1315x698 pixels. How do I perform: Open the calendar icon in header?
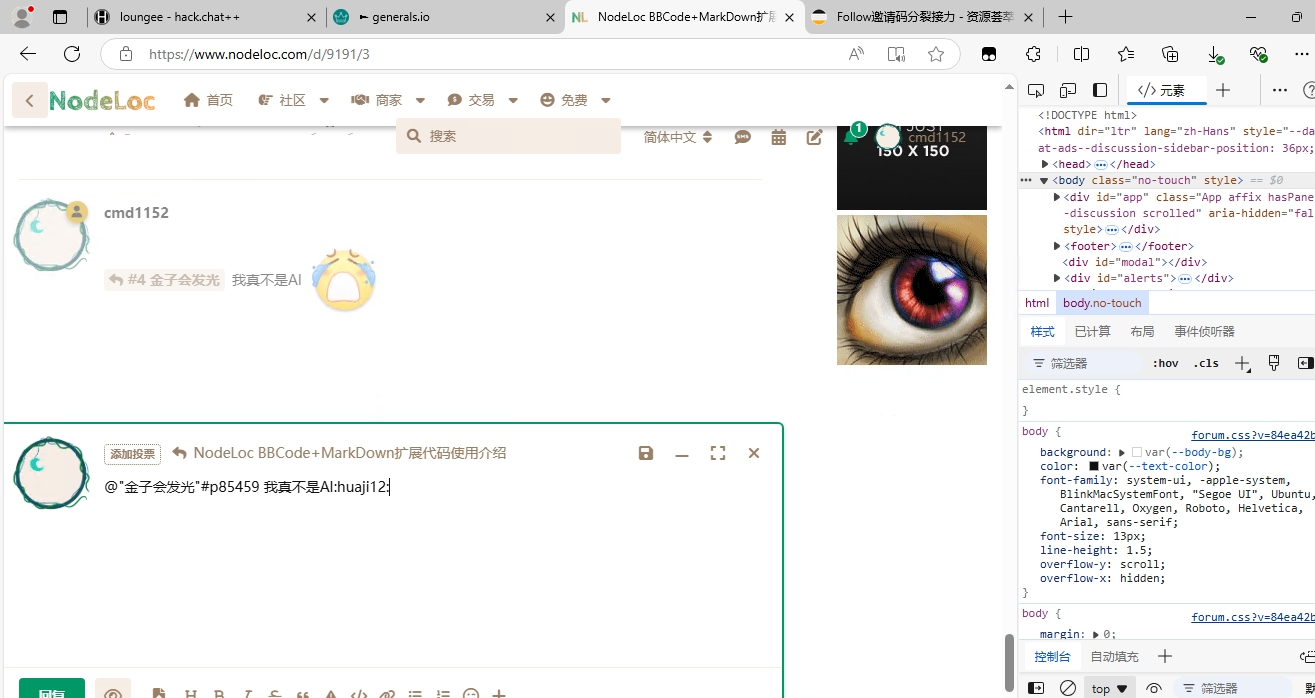(x=779, y=137)
